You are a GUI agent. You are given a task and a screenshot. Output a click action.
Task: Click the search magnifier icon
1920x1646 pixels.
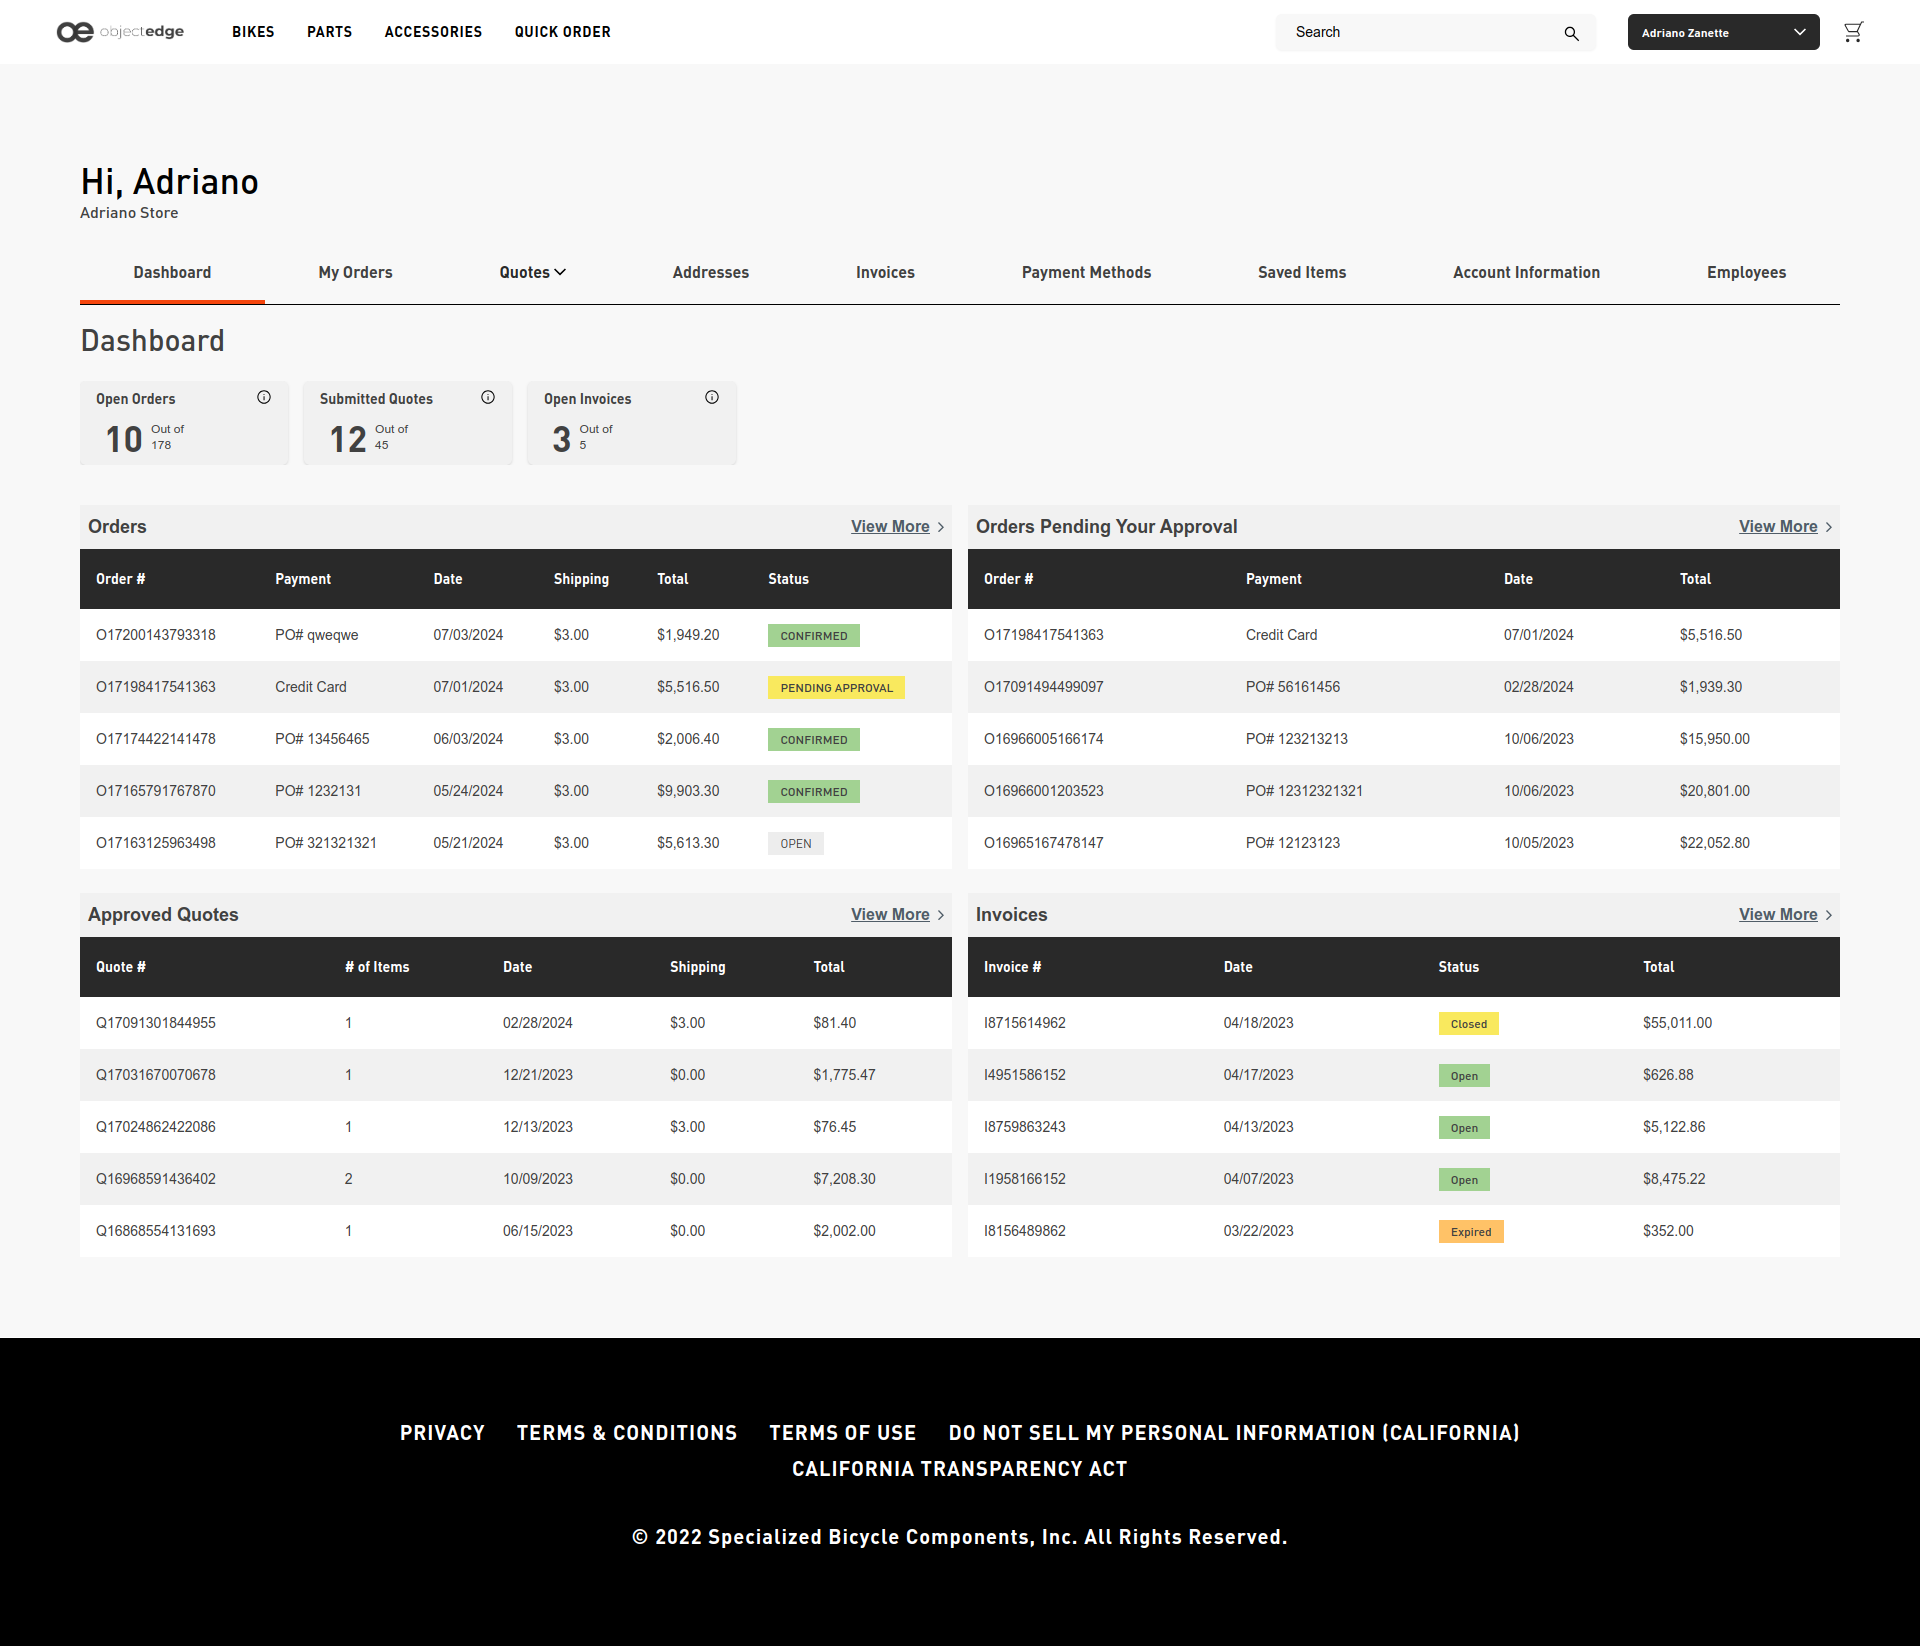point(1571,31)
